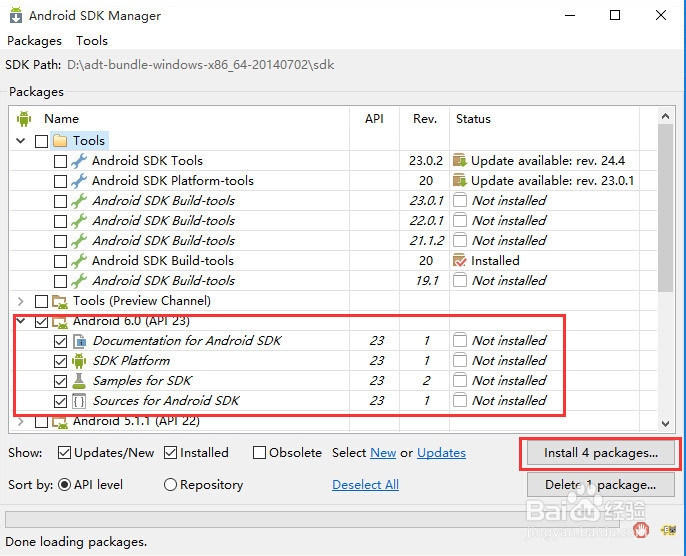Collapse the Android 6.0 (API 23) group
The height and width of the screenshot is (556, 686).
22,322
